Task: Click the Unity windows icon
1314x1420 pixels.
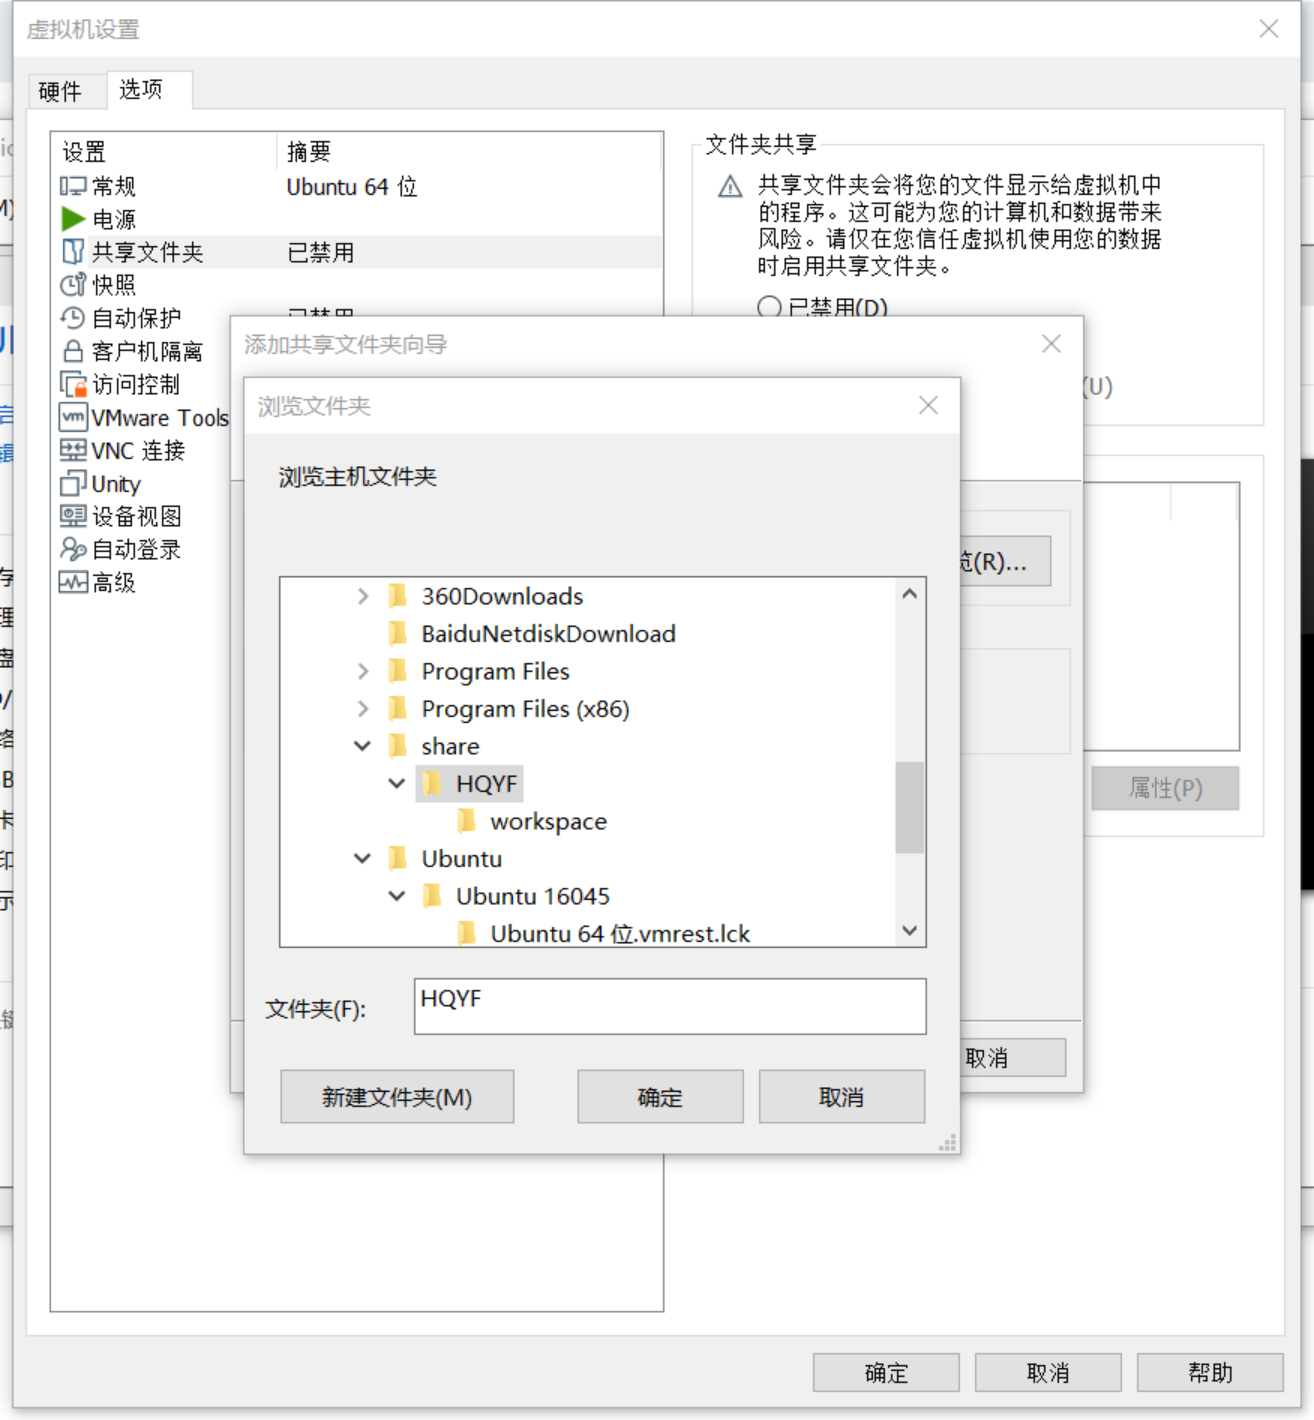Action: tap(73, 483)
